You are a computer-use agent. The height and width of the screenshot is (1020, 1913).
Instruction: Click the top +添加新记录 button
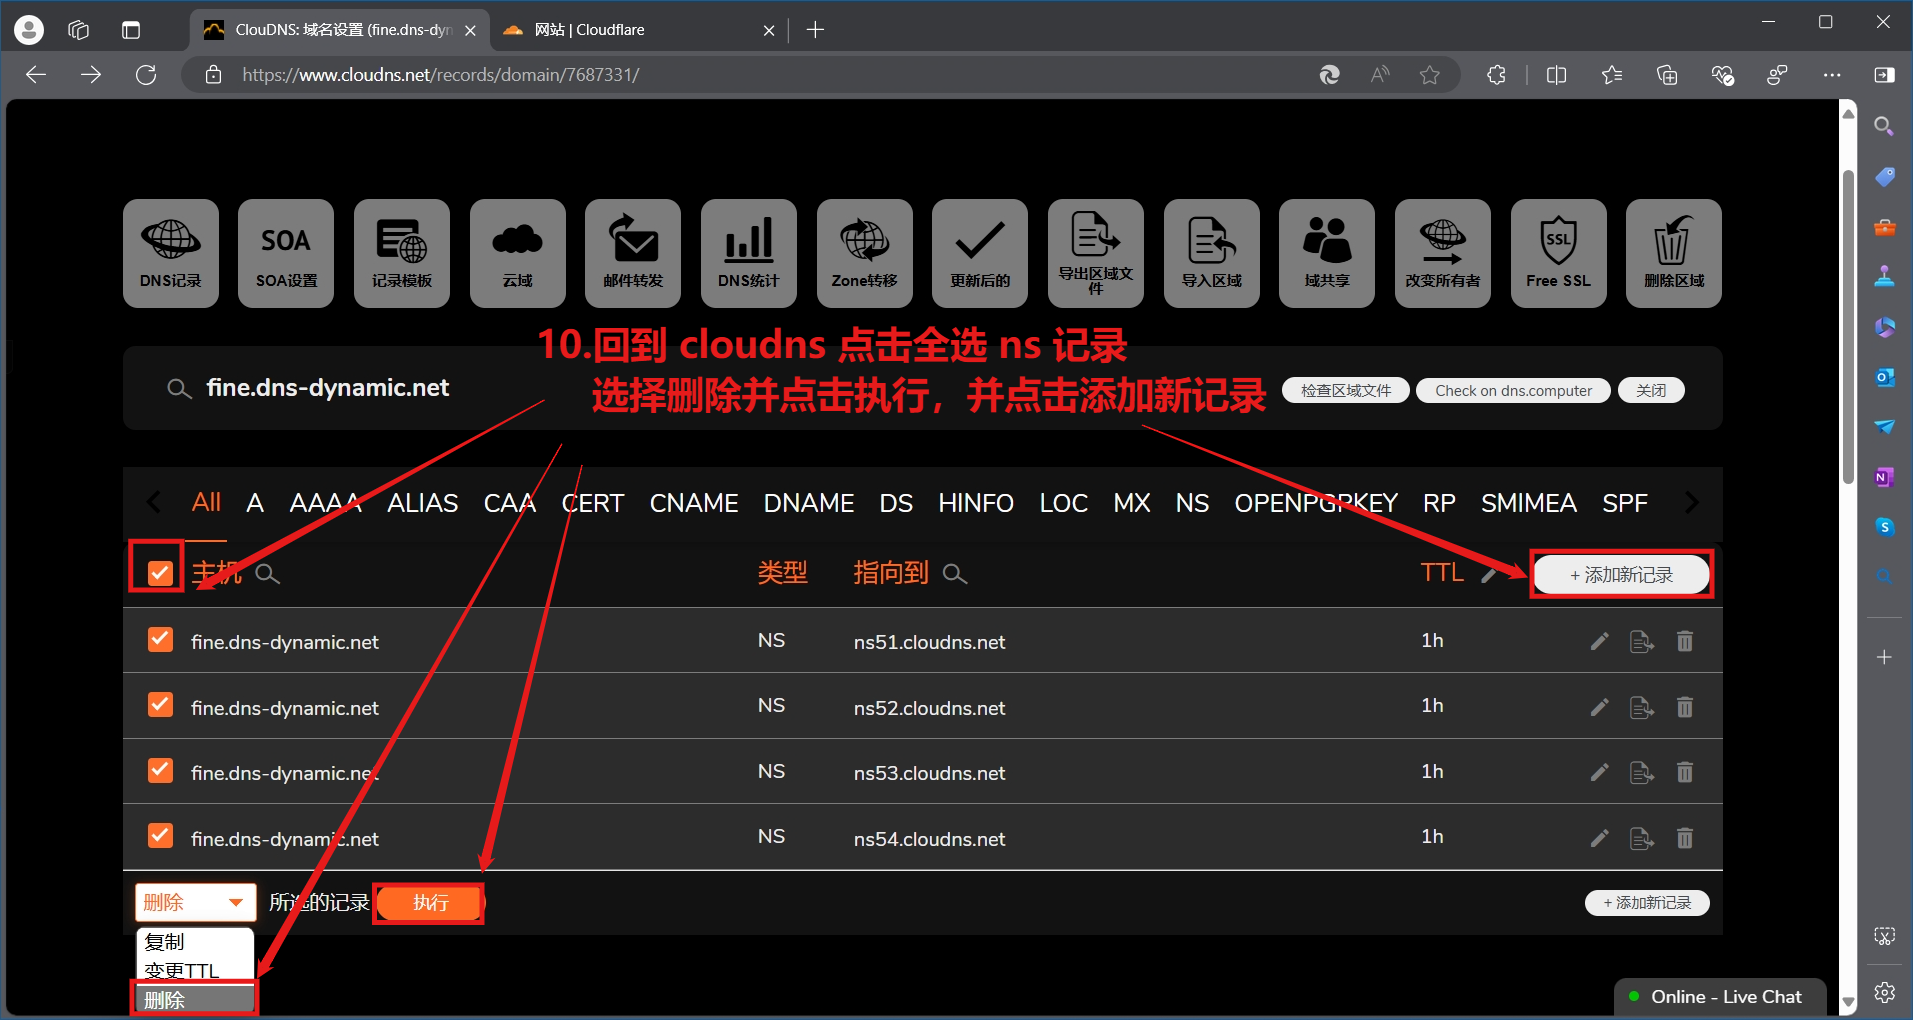pyautogui.click(x=1621, y=575)
